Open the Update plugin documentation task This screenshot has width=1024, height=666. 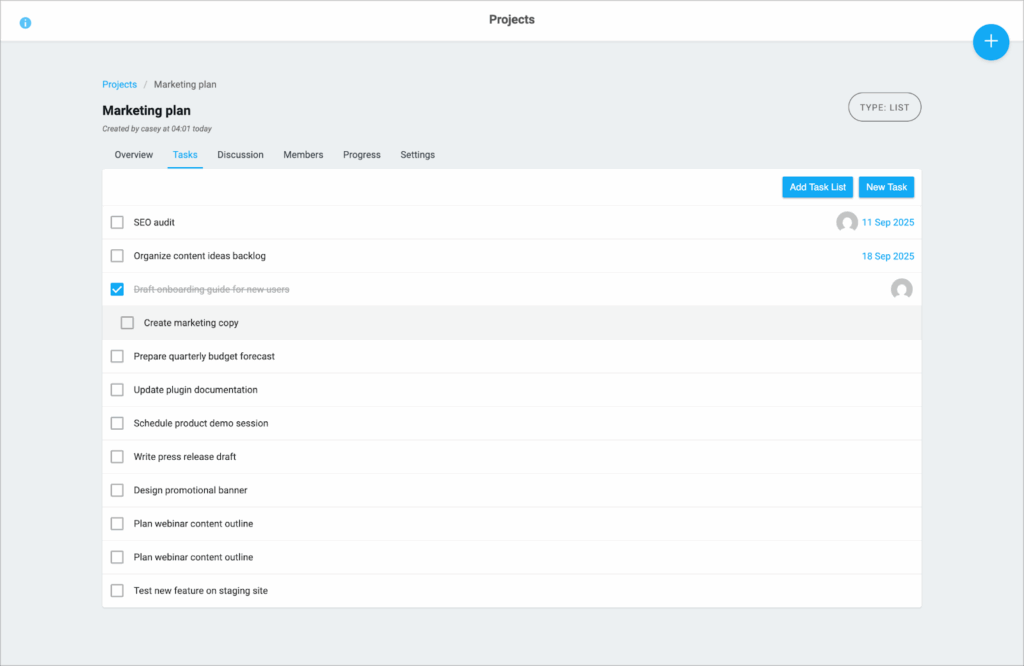tap(195, 390)
